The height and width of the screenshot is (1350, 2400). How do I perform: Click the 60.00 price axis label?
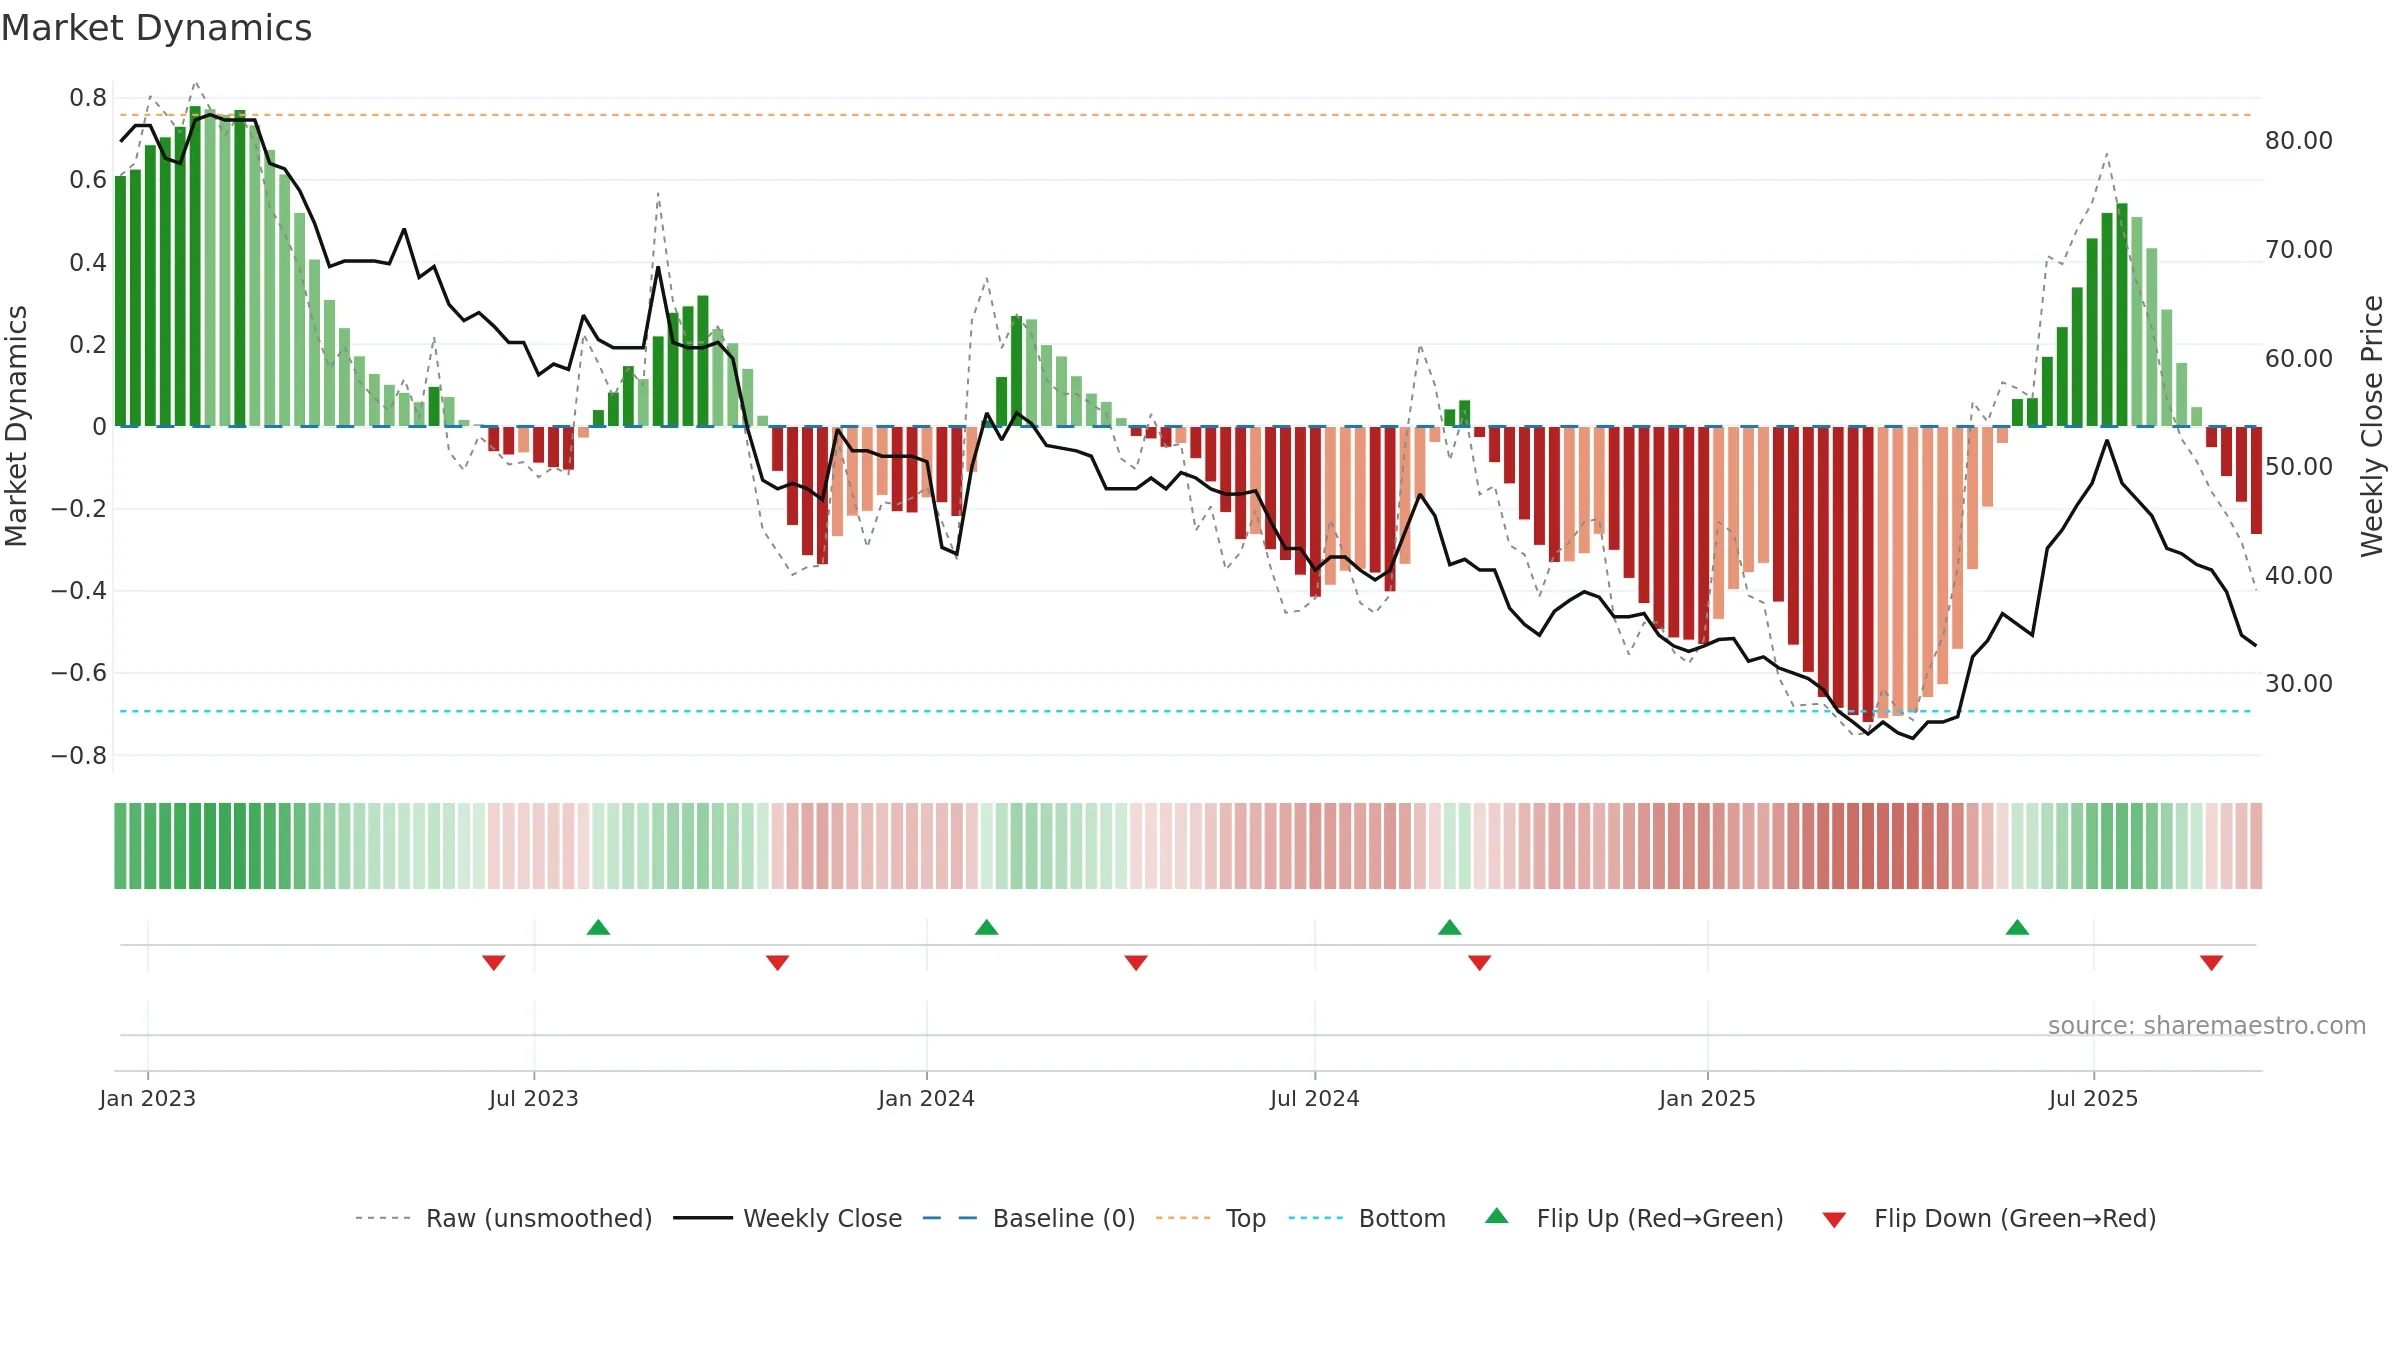[2299, 359]
